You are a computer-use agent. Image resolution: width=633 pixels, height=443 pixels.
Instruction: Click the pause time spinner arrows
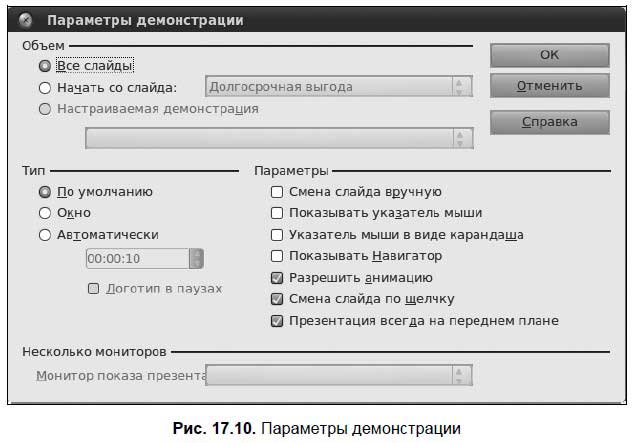point(197,259)
